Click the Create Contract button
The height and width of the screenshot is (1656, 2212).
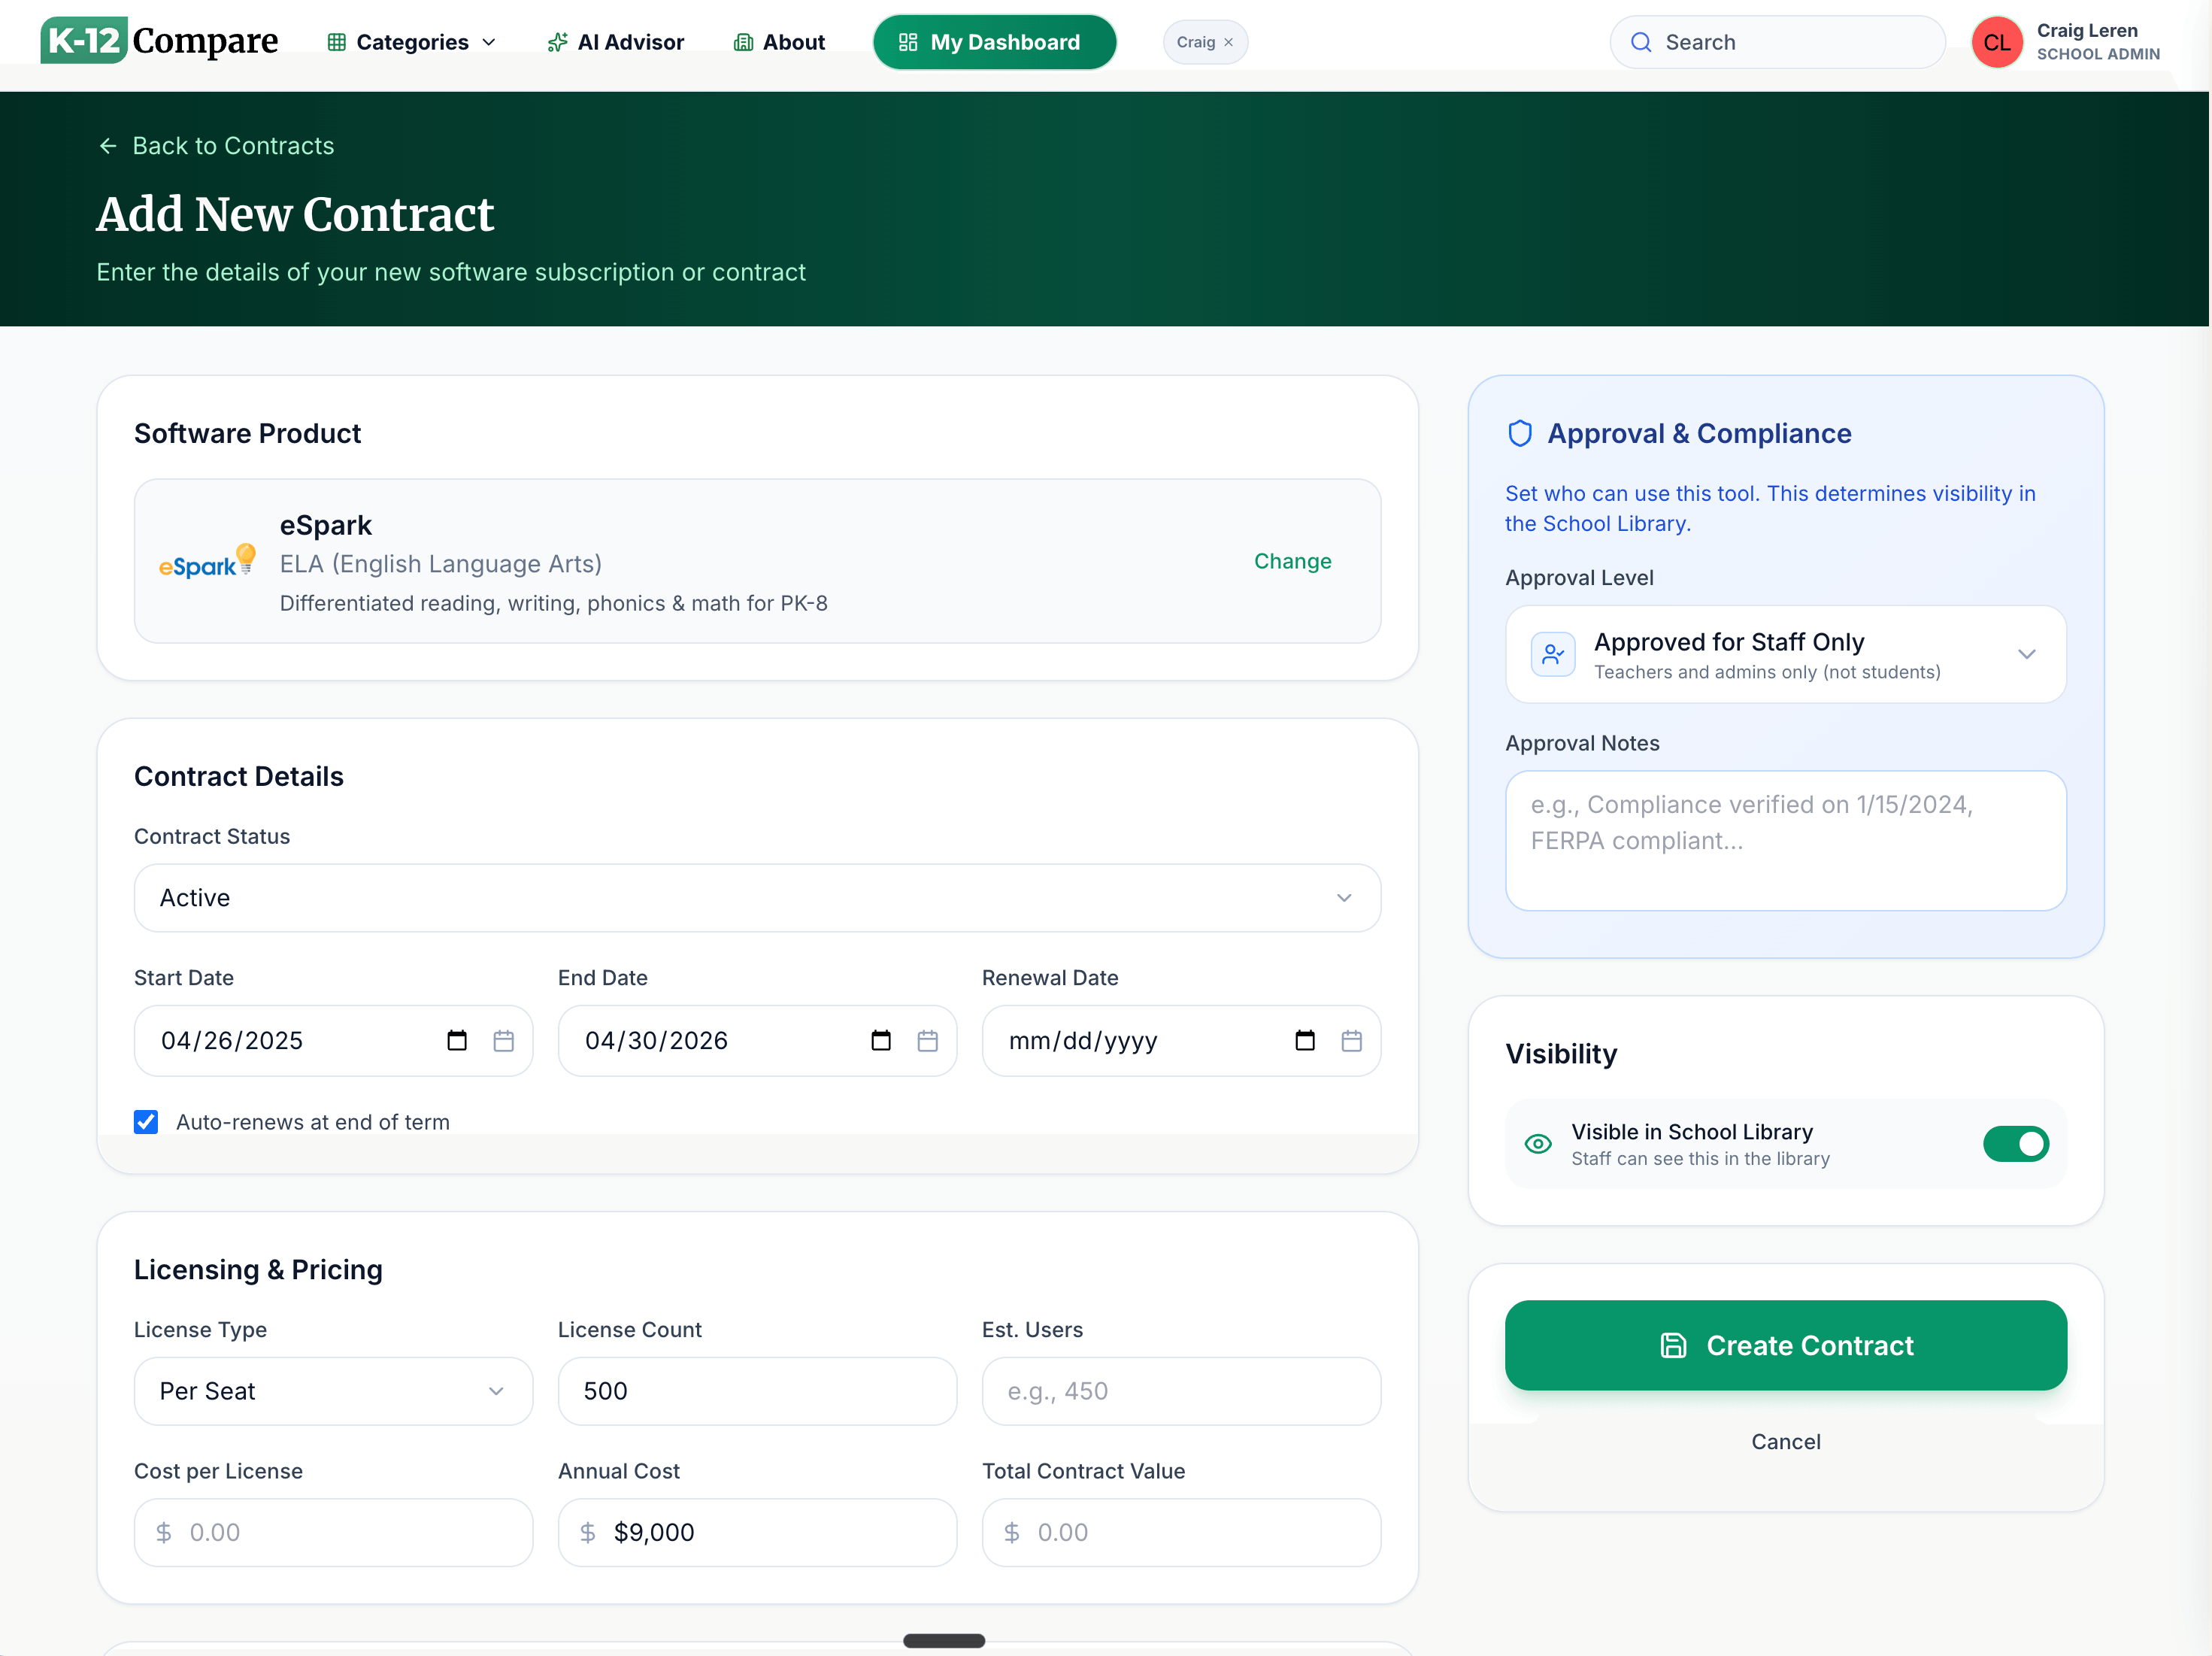(1785, 1345)
